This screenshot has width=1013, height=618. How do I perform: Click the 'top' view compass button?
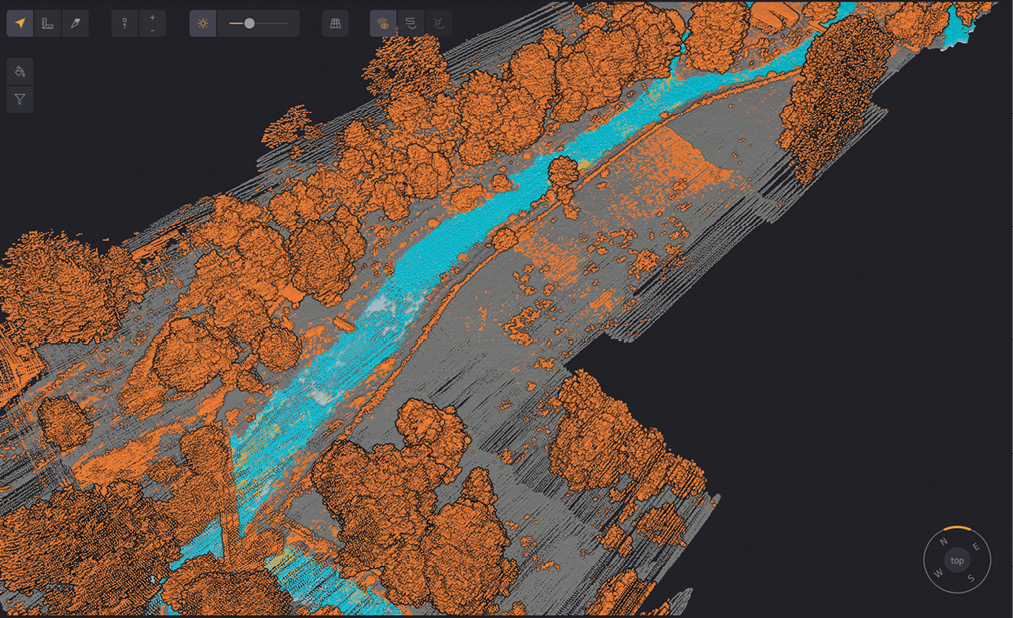point(957,561)
